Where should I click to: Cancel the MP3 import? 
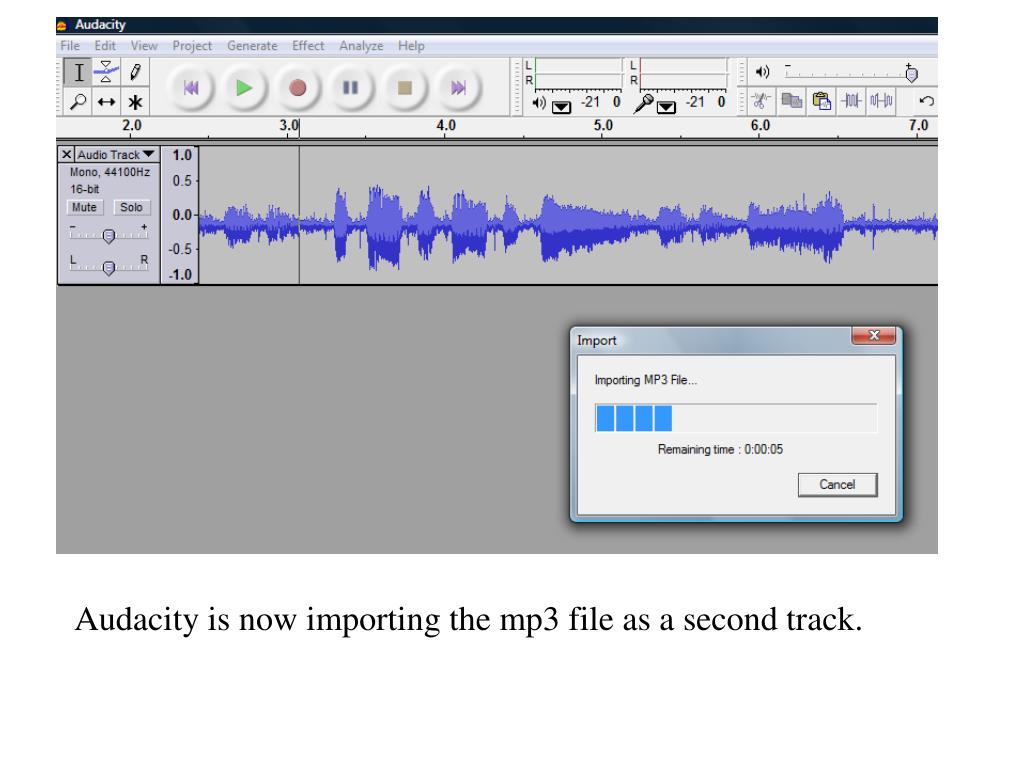point(837,485)
